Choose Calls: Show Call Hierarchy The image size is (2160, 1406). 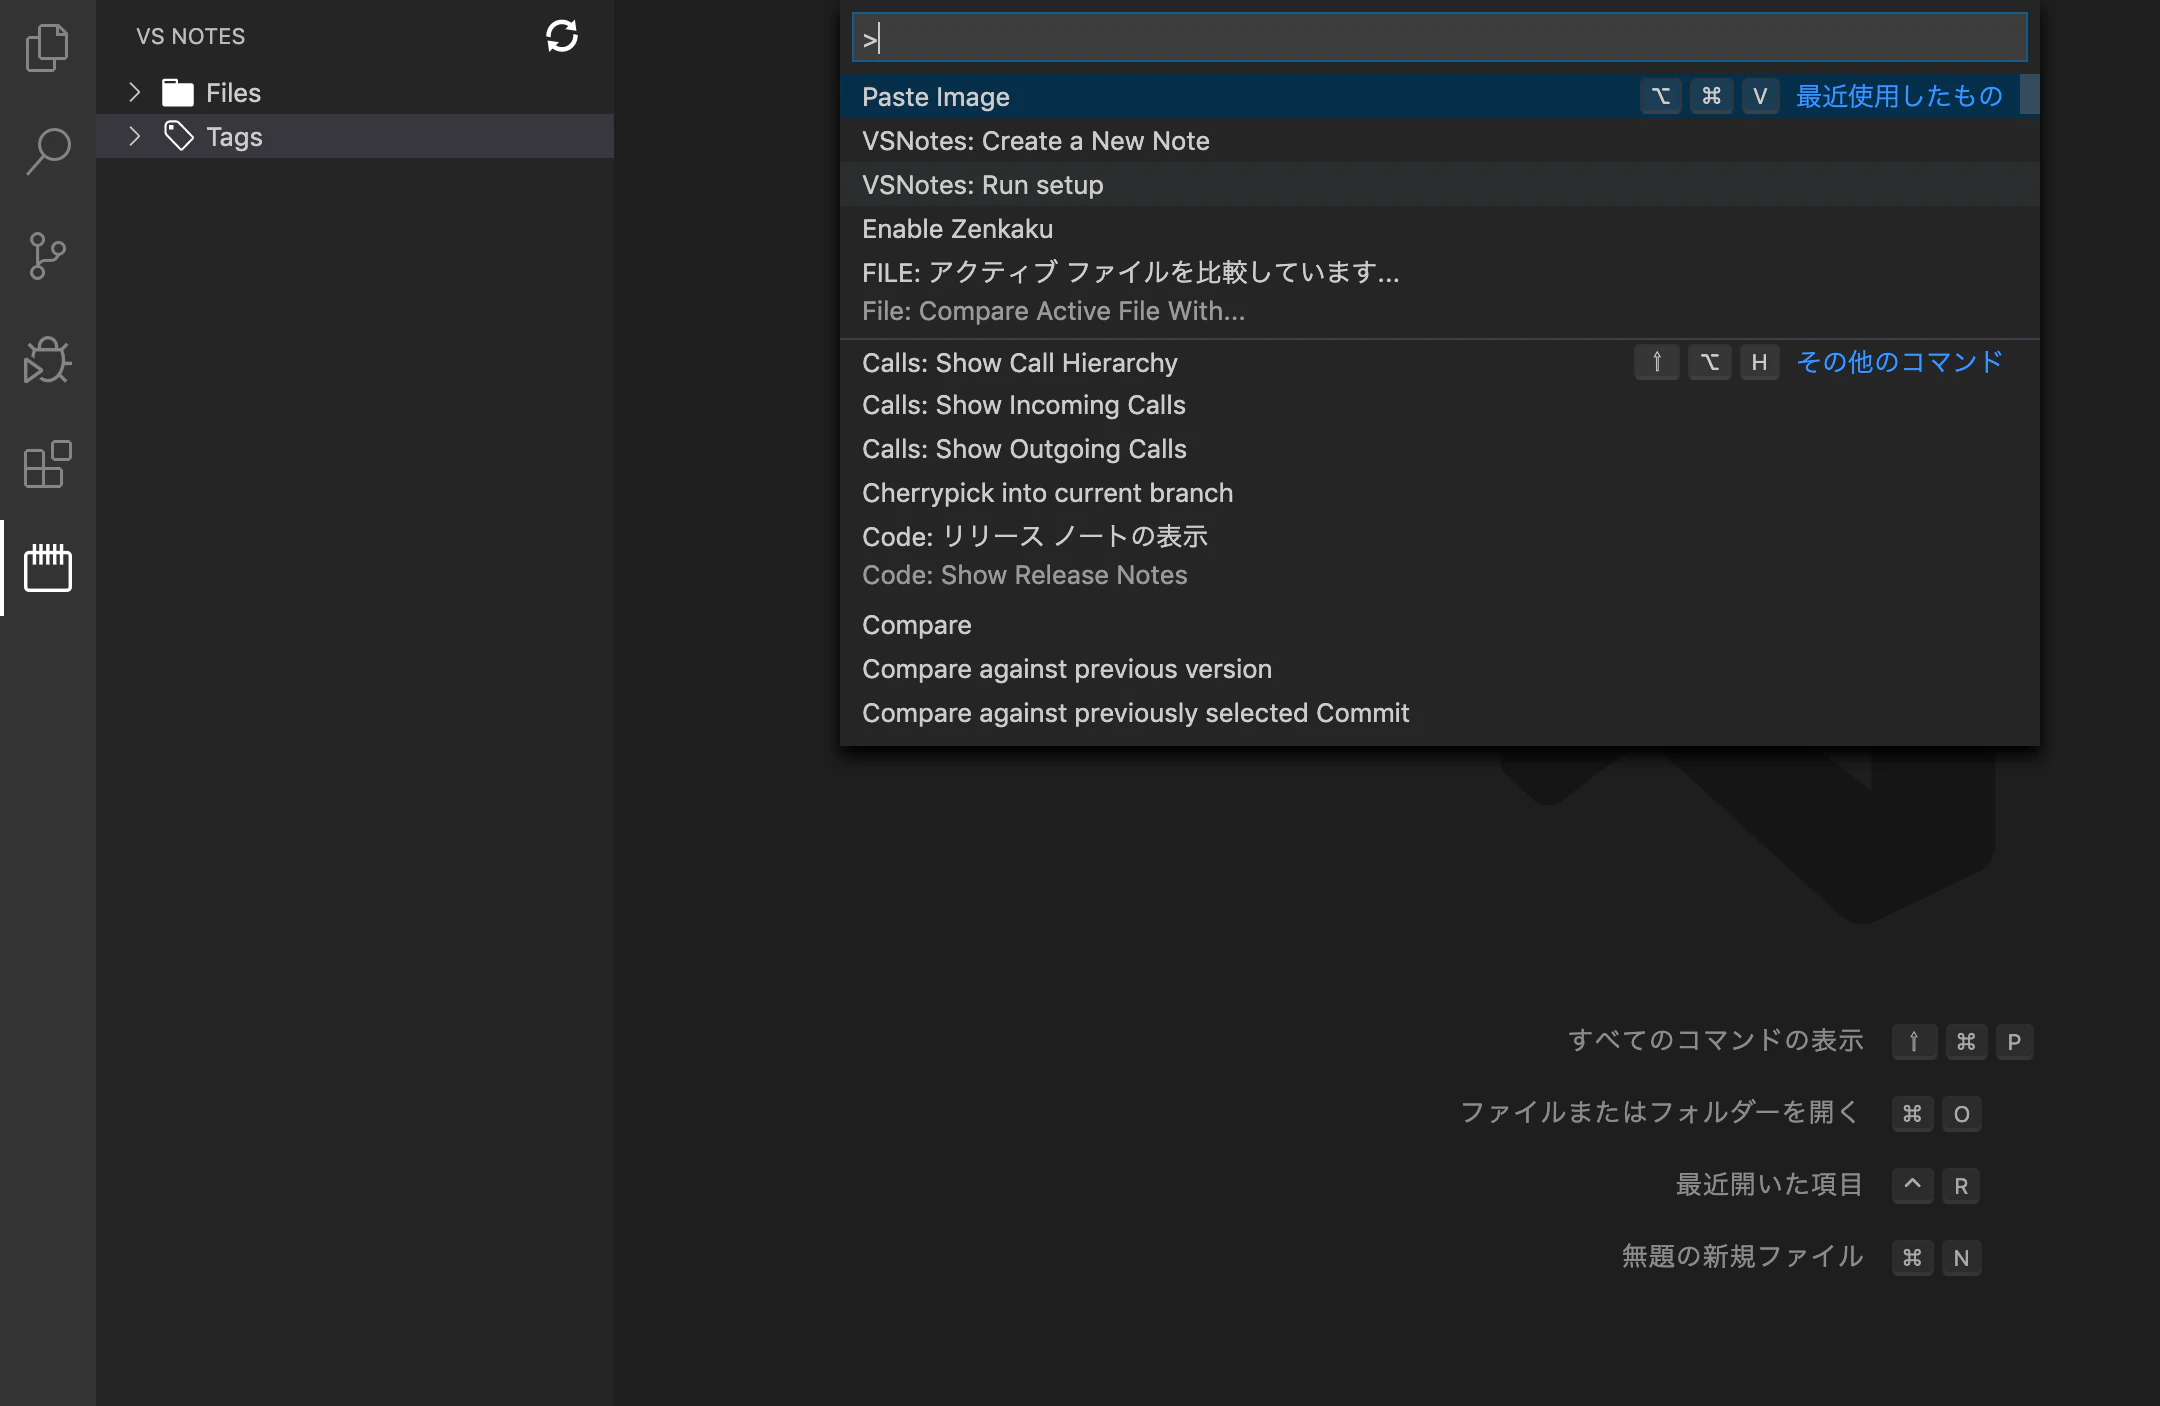[1019, 363]
